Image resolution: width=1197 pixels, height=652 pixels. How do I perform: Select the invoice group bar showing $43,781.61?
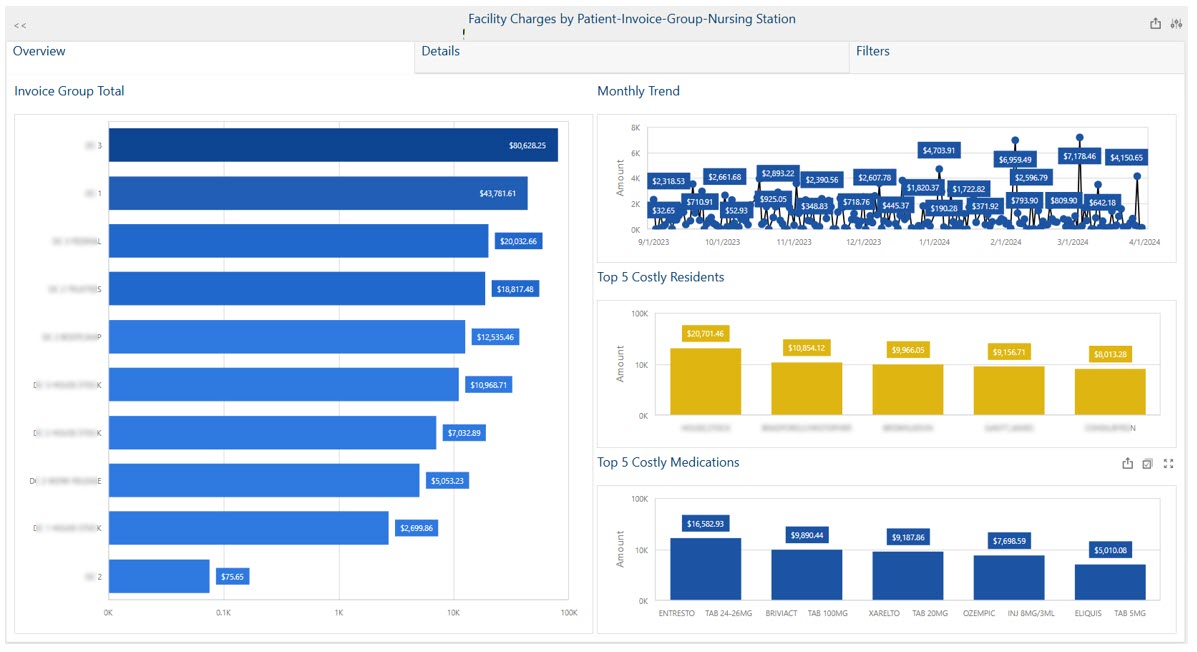click(x=317, y=193)
